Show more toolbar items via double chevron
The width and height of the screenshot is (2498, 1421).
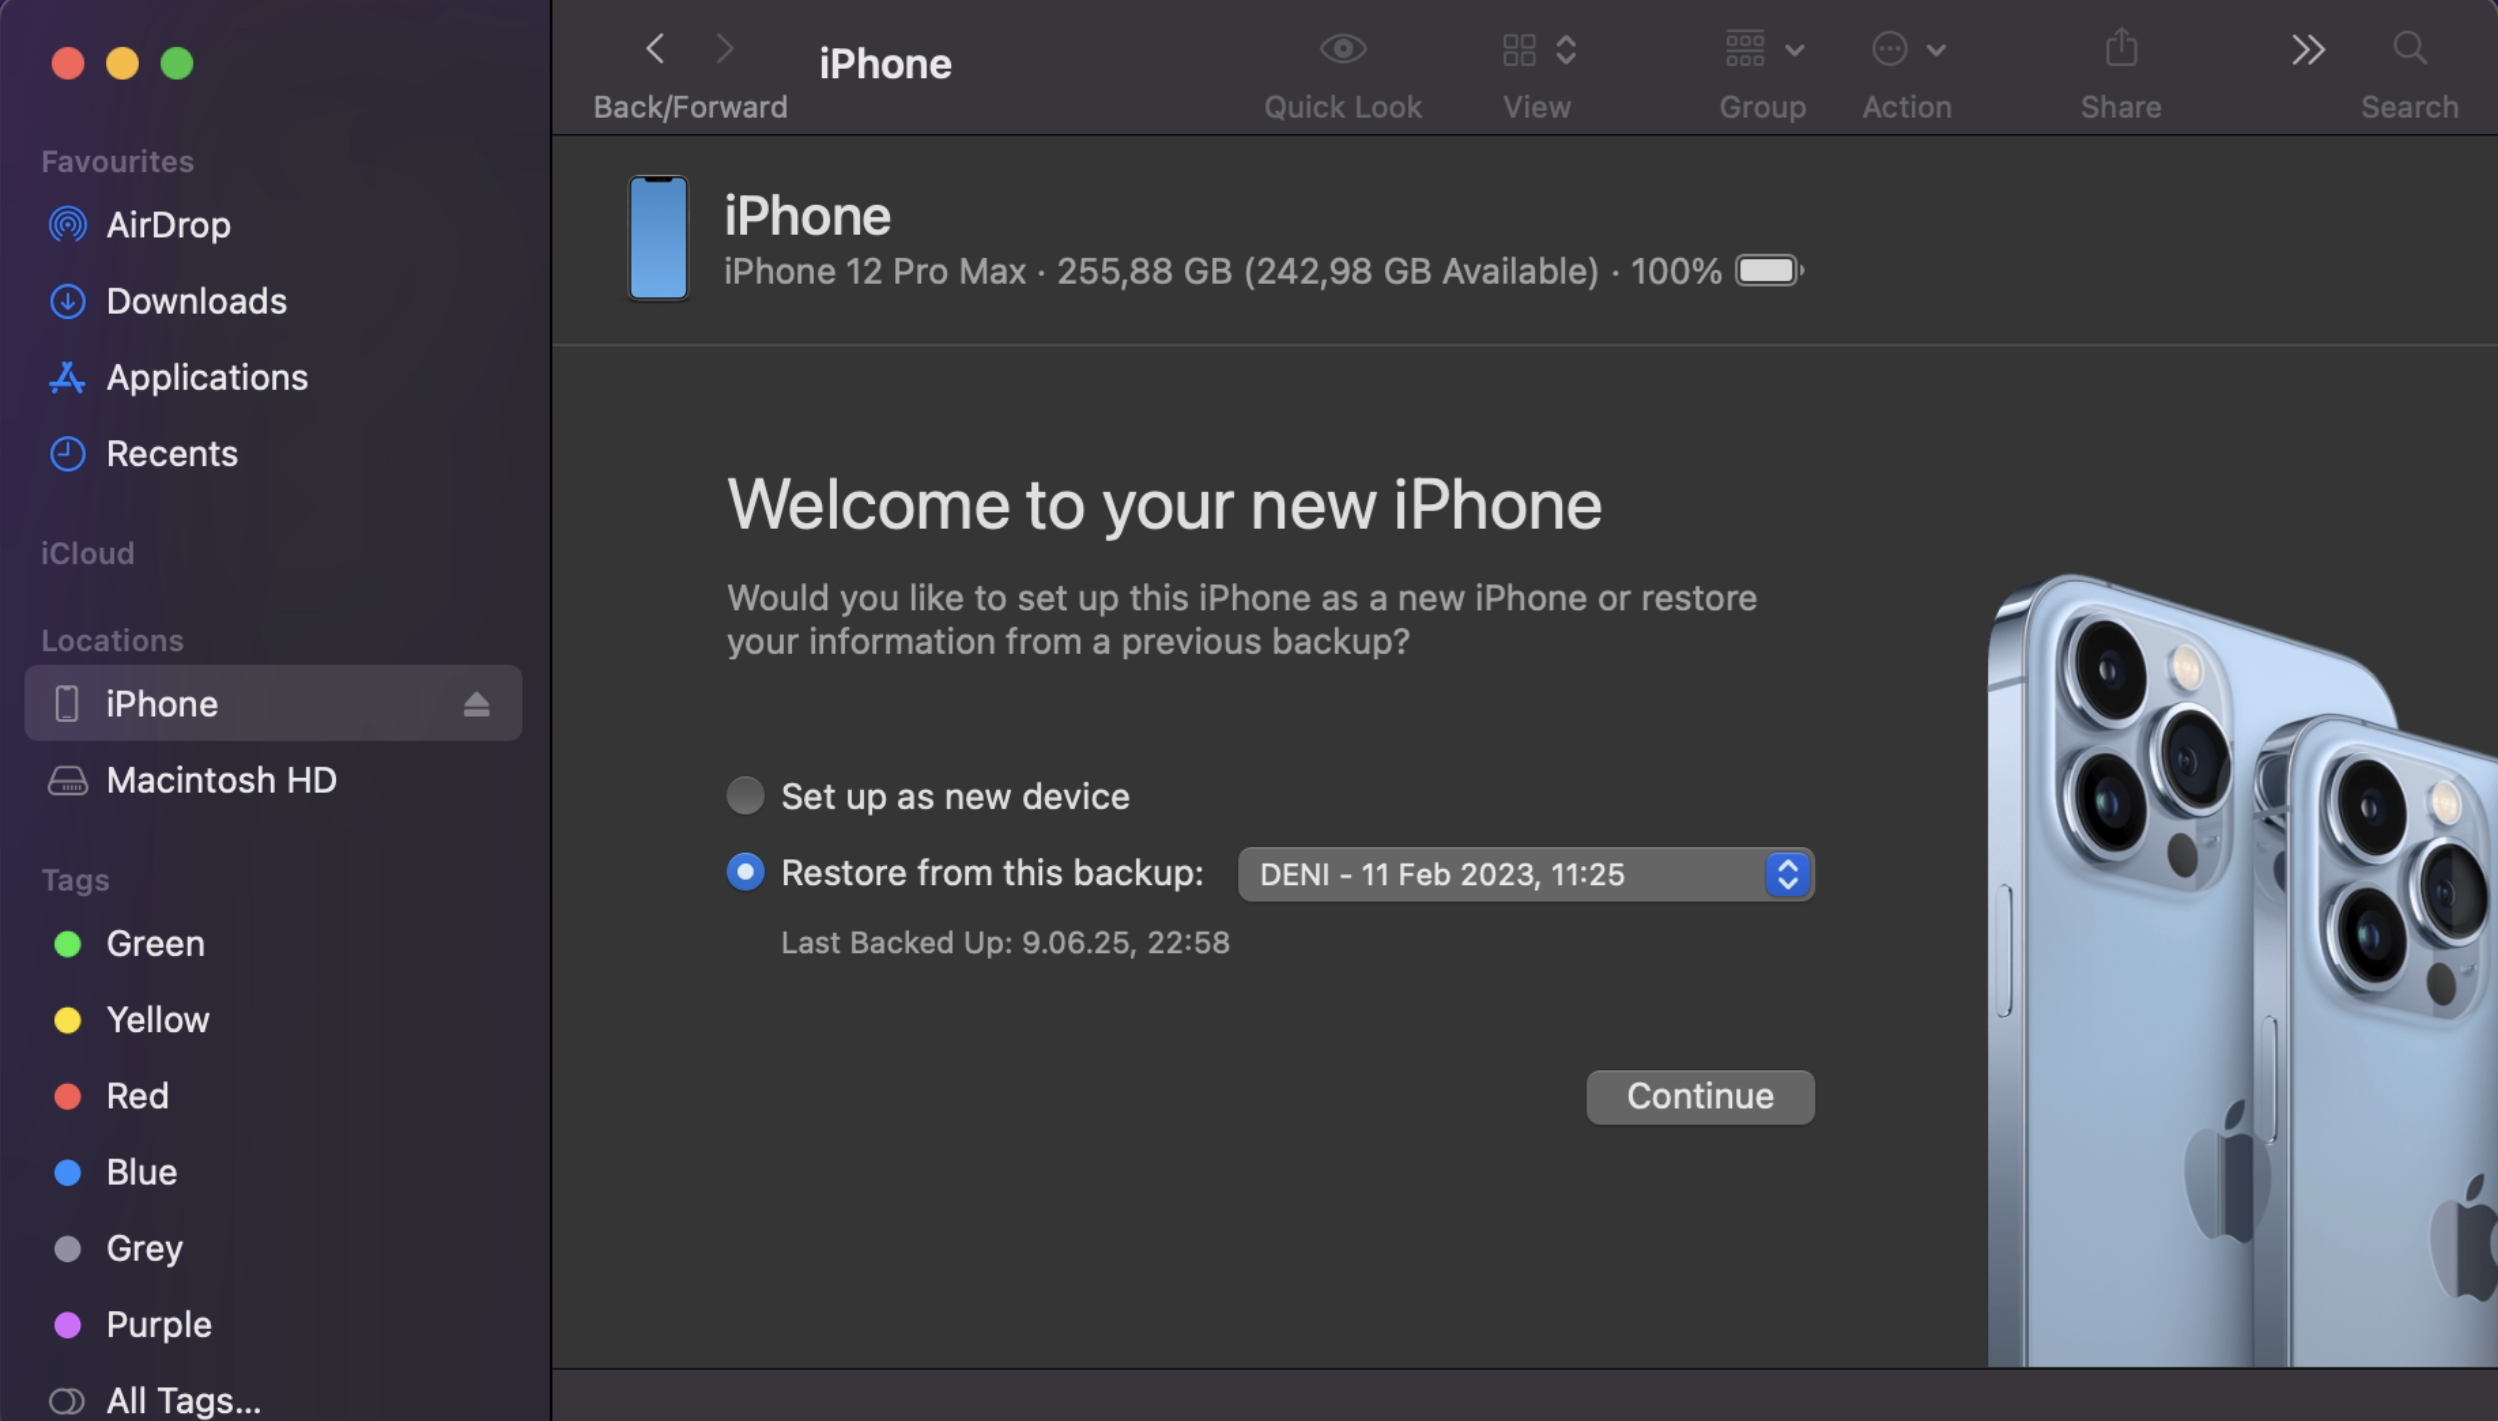pyautogui.click(x=2308, y=49)
